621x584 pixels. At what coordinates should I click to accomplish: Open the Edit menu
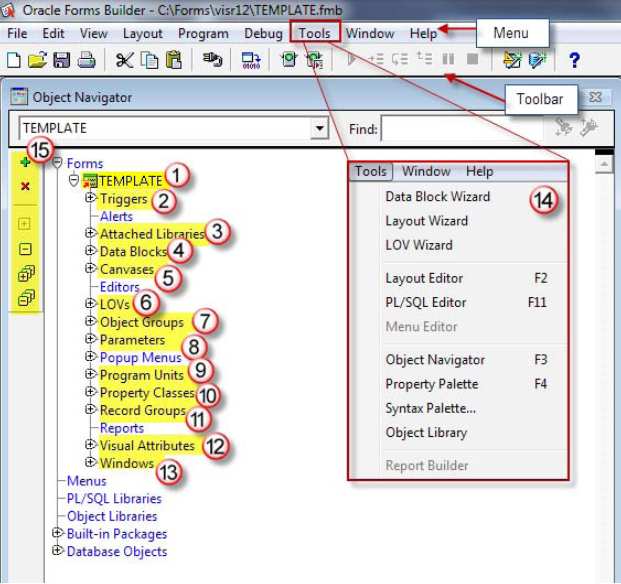(53, 33)
